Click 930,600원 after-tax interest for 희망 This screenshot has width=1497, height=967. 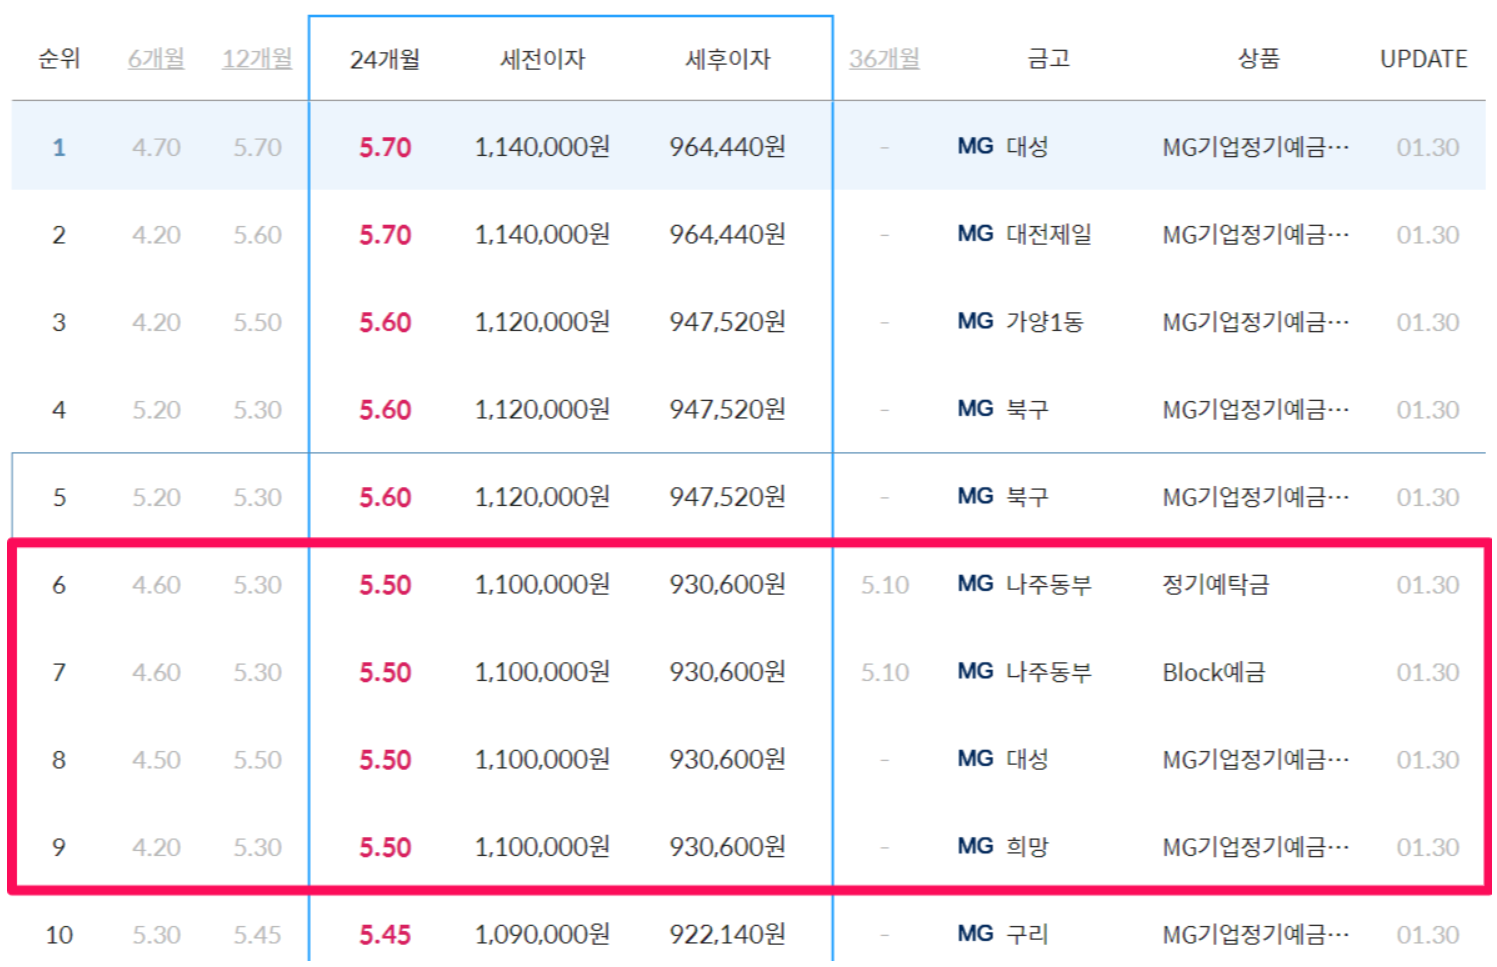(727, 847)
